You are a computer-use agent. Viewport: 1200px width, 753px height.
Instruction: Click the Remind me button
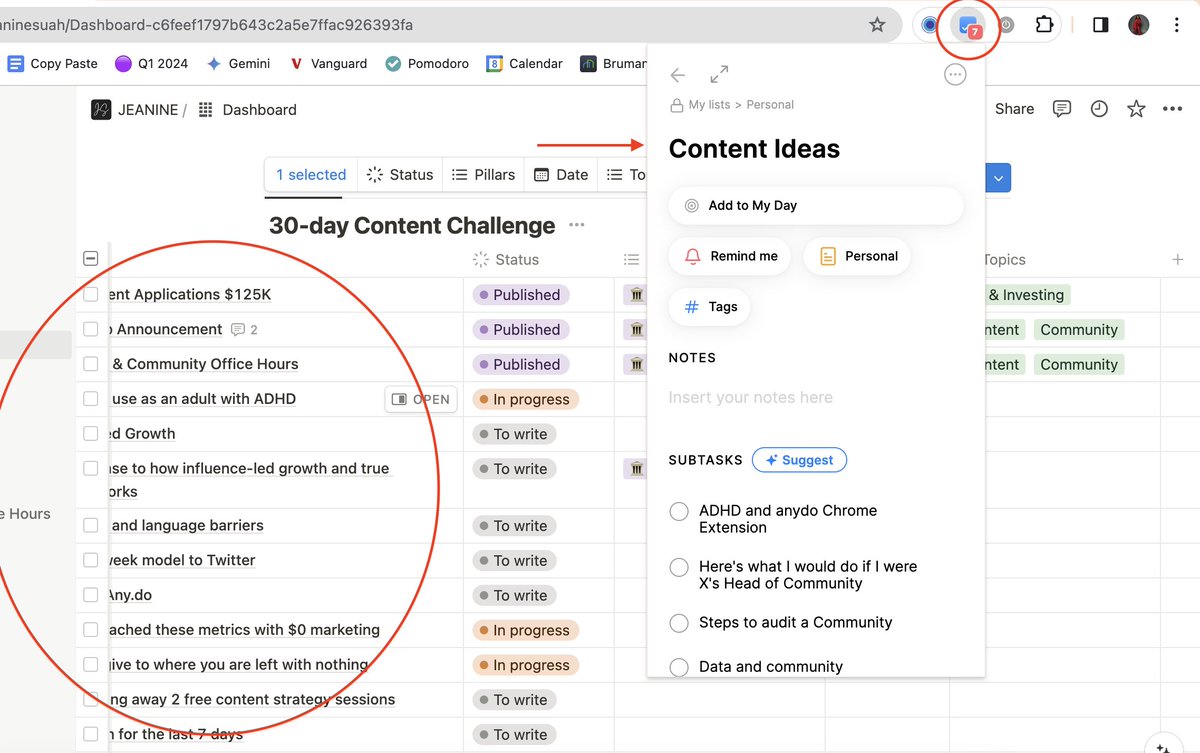point(730,256)
